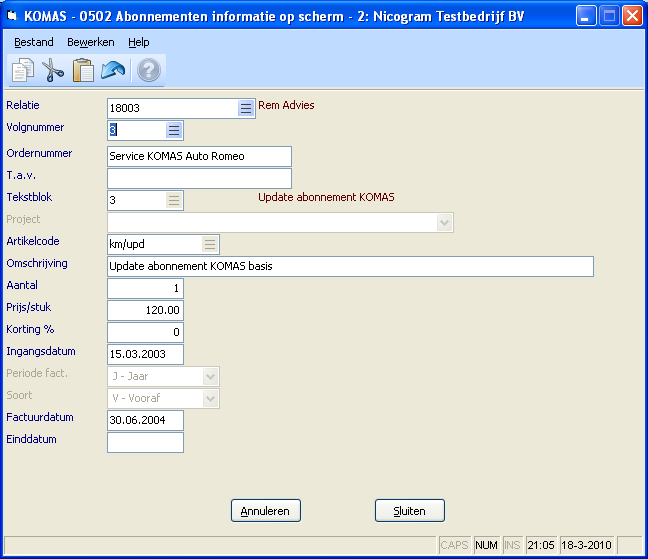
Task: Click the Help question mark icon
Action: pos(149,70)
